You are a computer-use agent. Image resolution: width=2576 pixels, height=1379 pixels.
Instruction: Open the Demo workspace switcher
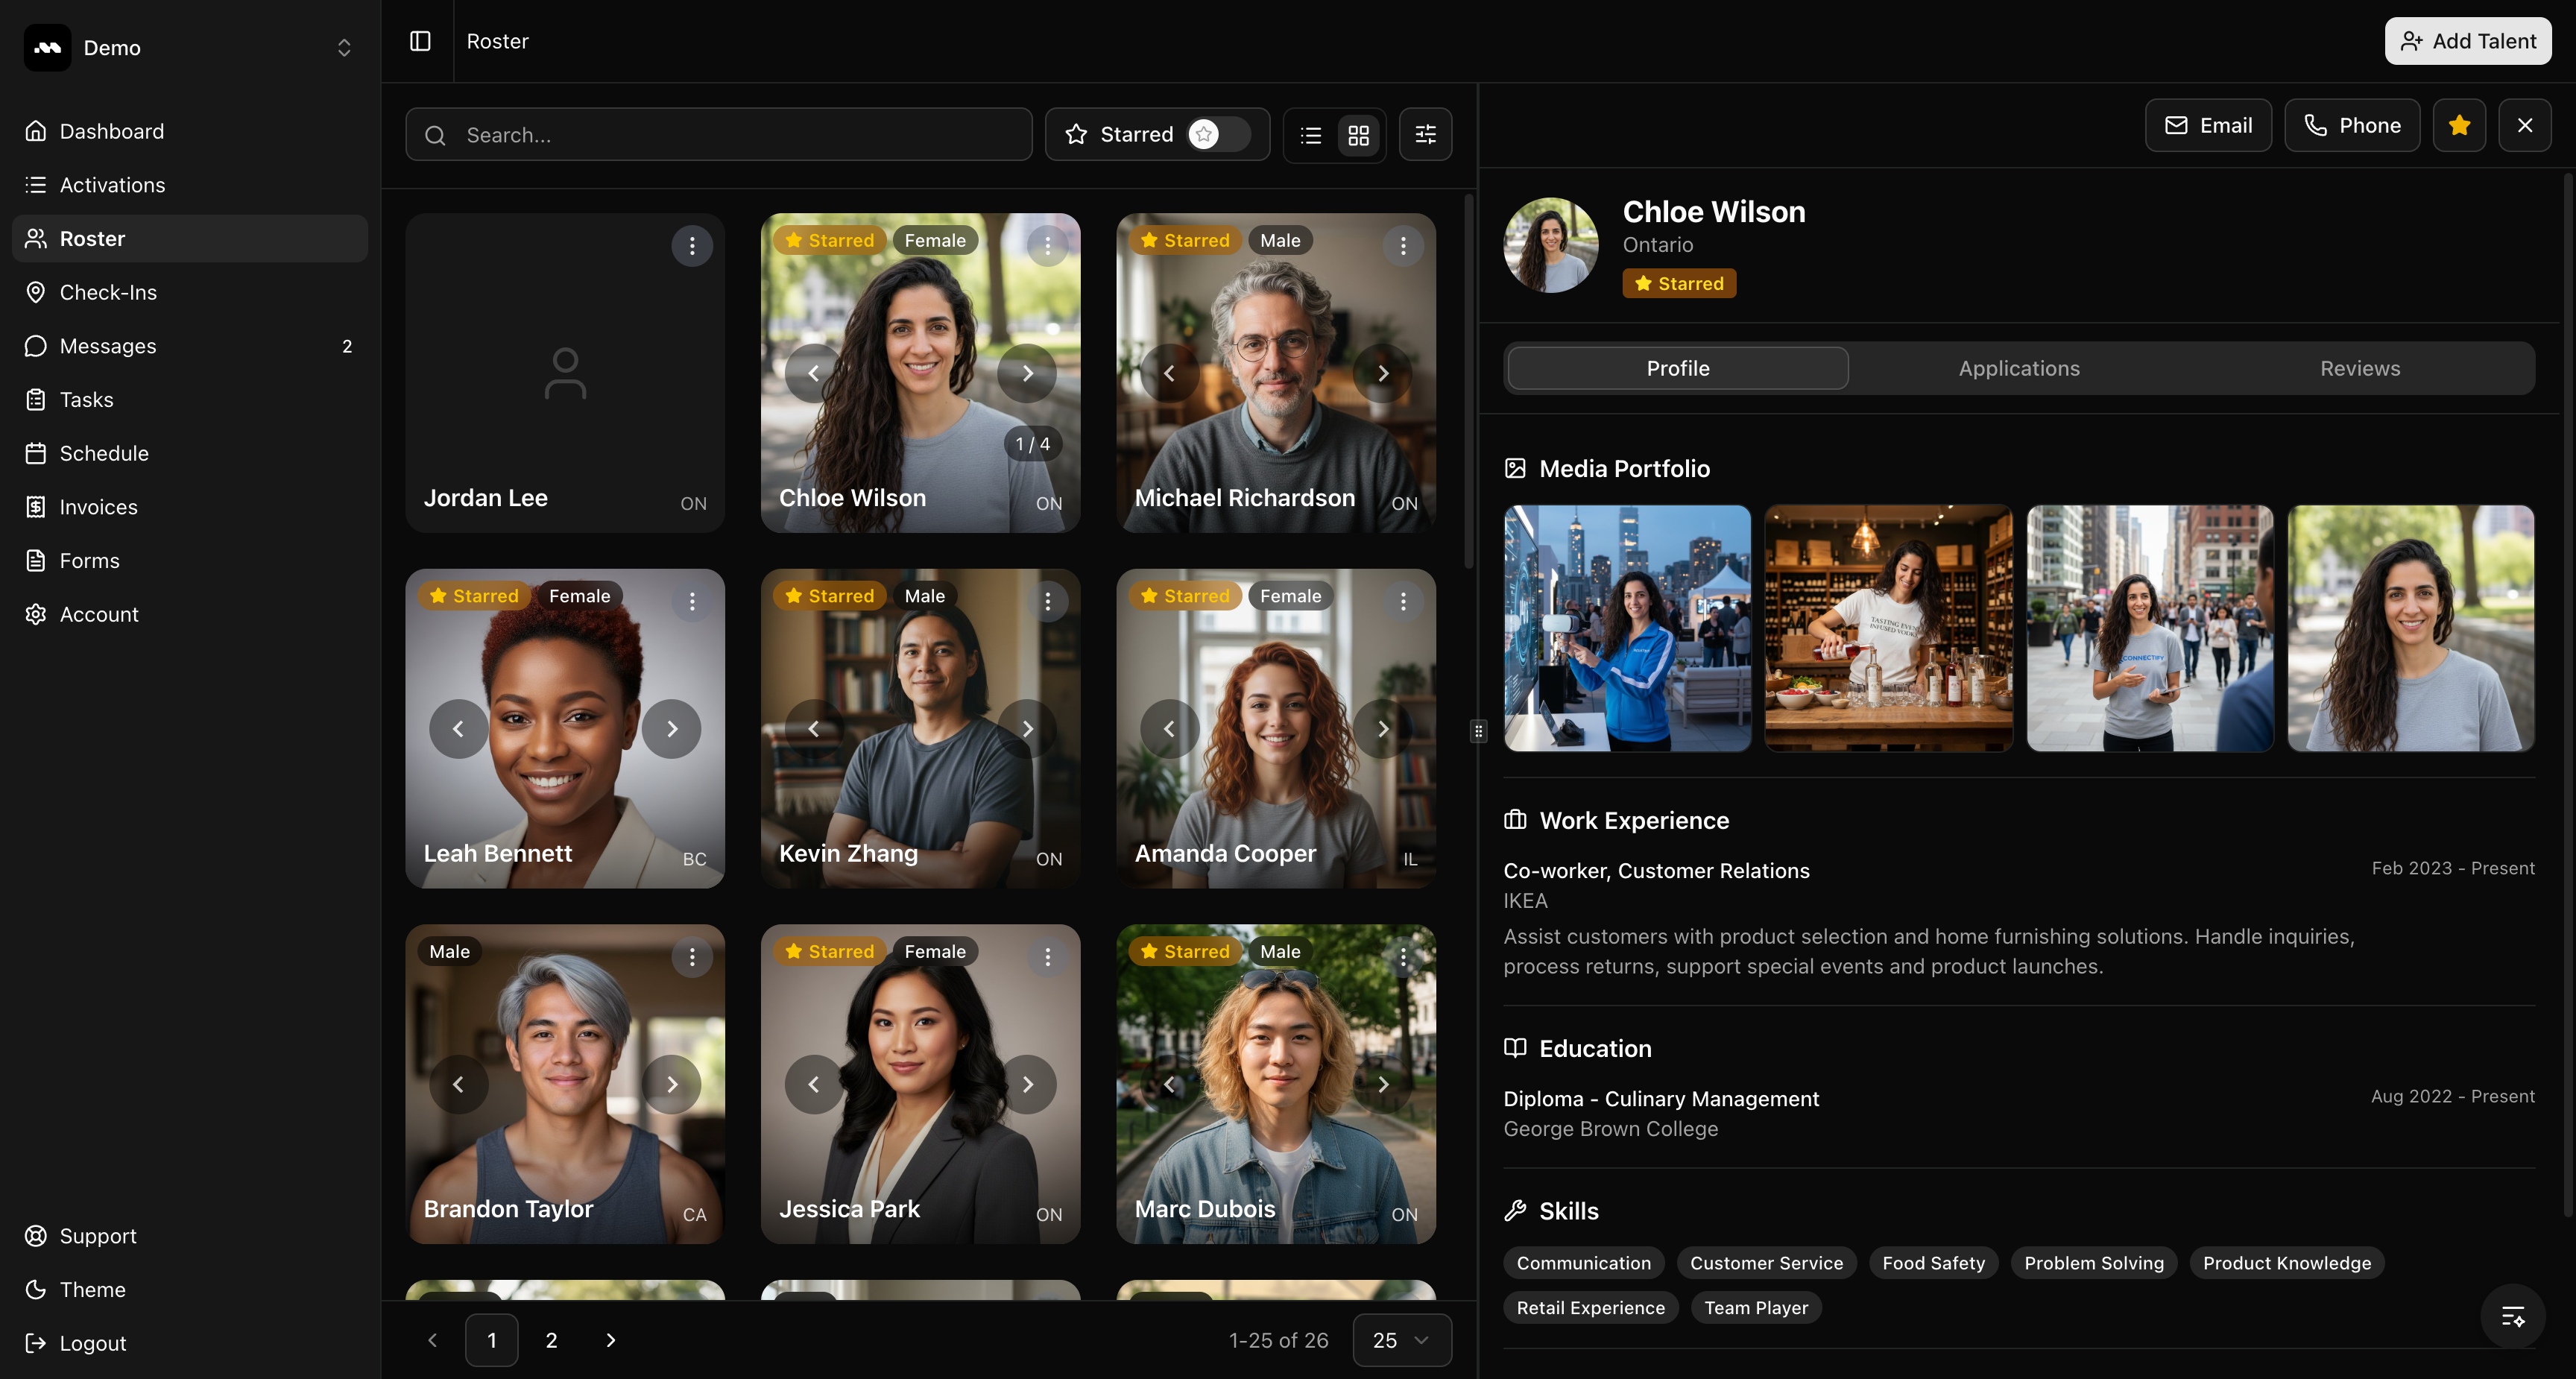[x=190, y=48]
